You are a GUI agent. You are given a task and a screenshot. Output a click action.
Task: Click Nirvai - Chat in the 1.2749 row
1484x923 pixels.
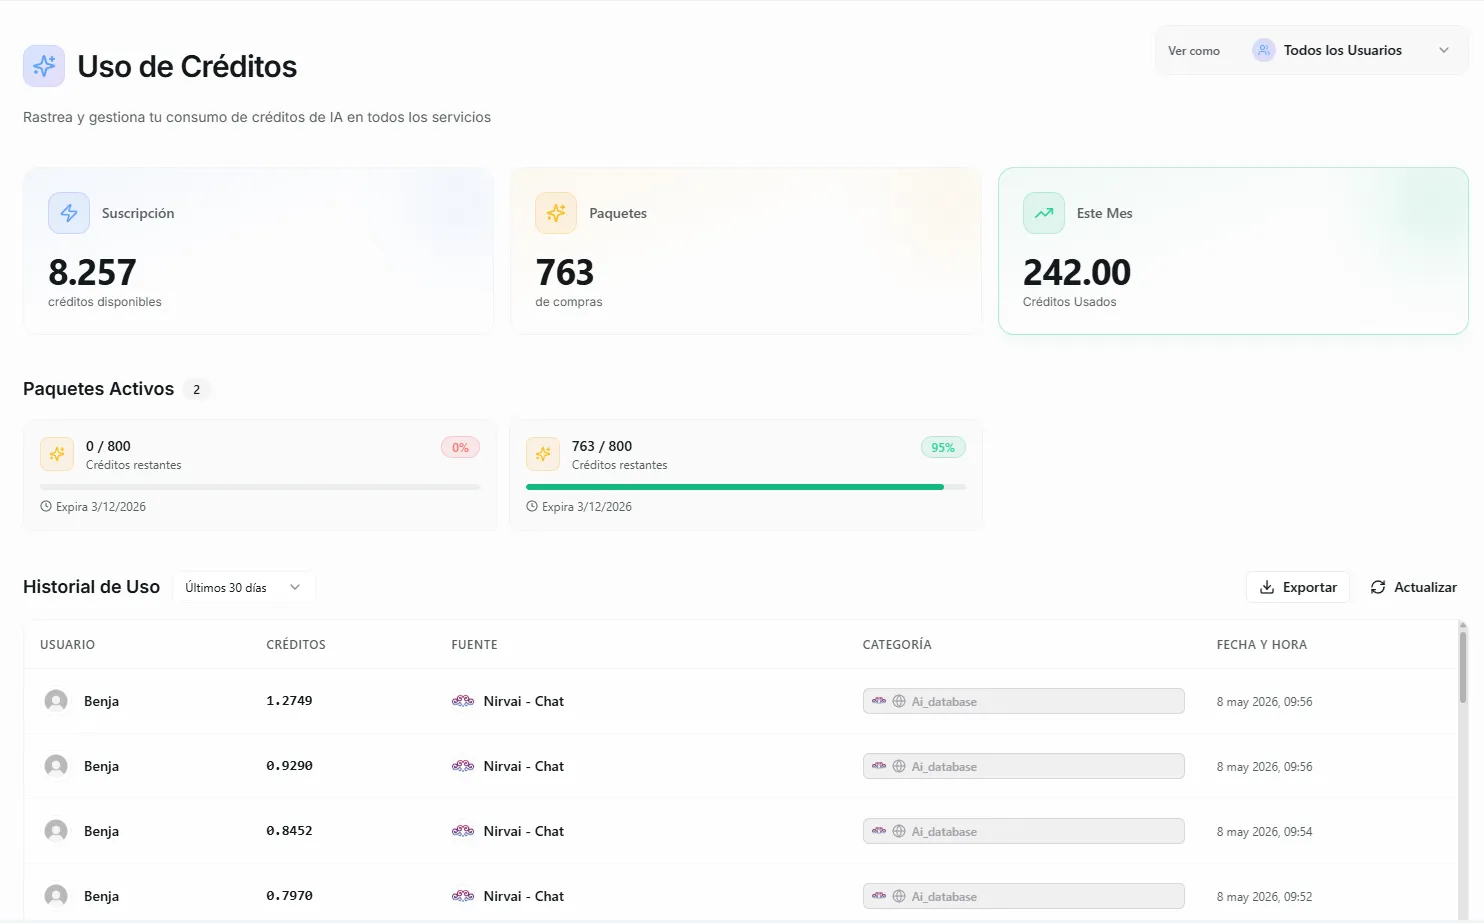[x=524, y=701]
